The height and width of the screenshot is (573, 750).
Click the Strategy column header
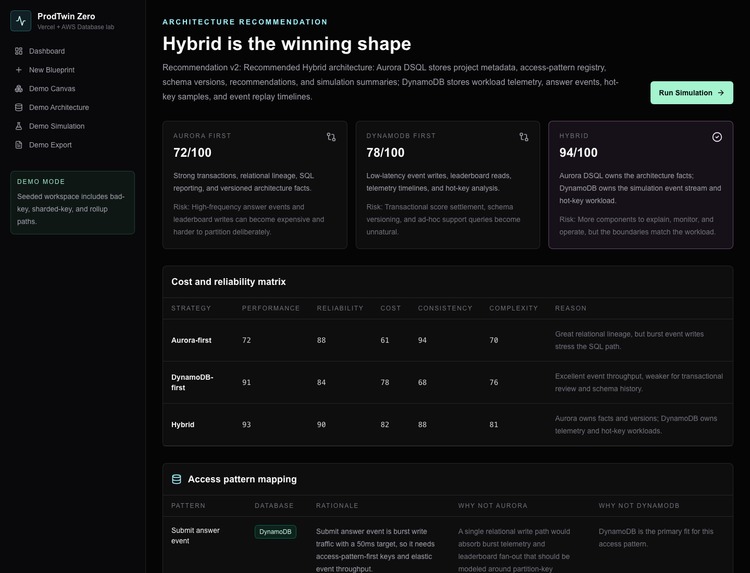191,308
